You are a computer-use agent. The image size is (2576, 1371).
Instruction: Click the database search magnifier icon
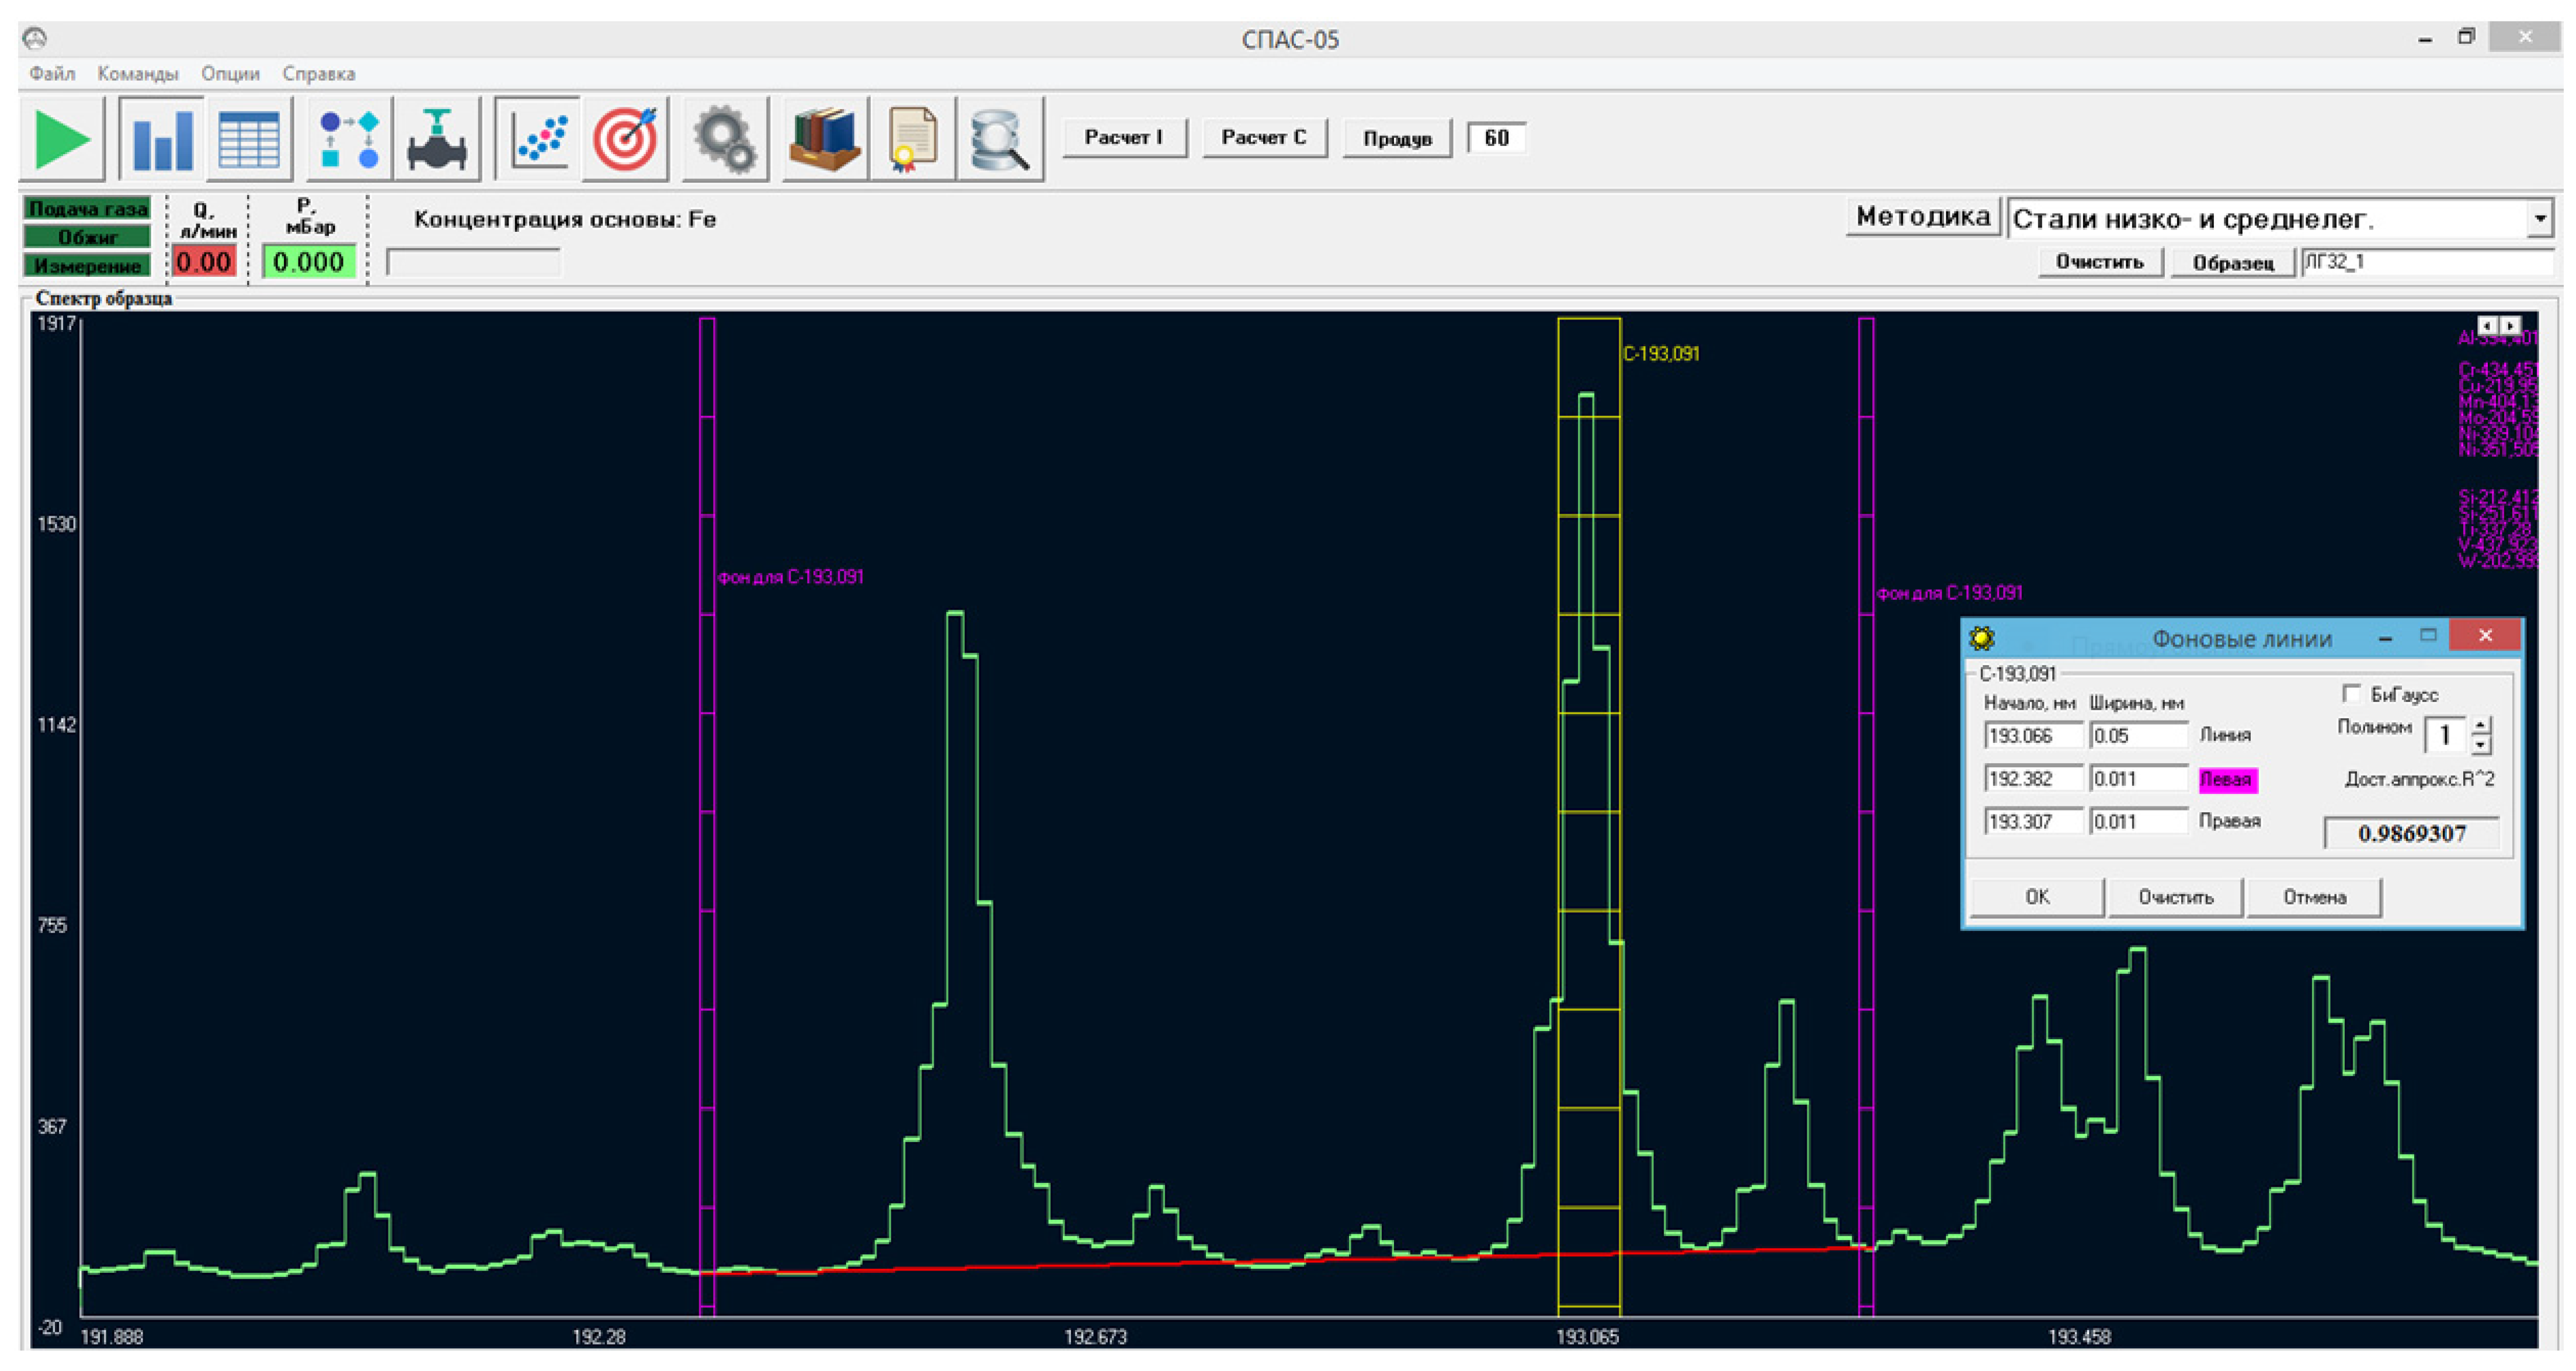pos(1000,139)
